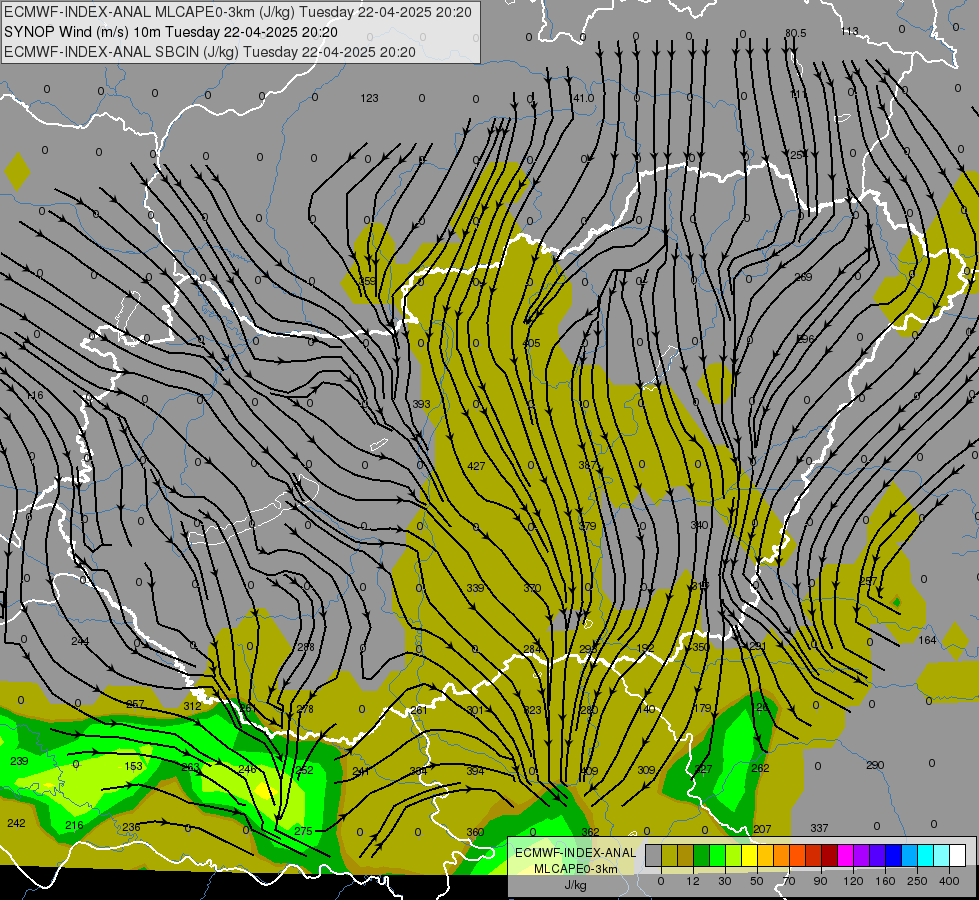Click the dark green legend swatch at 12

pyautogui.click(x=702, y=855)
